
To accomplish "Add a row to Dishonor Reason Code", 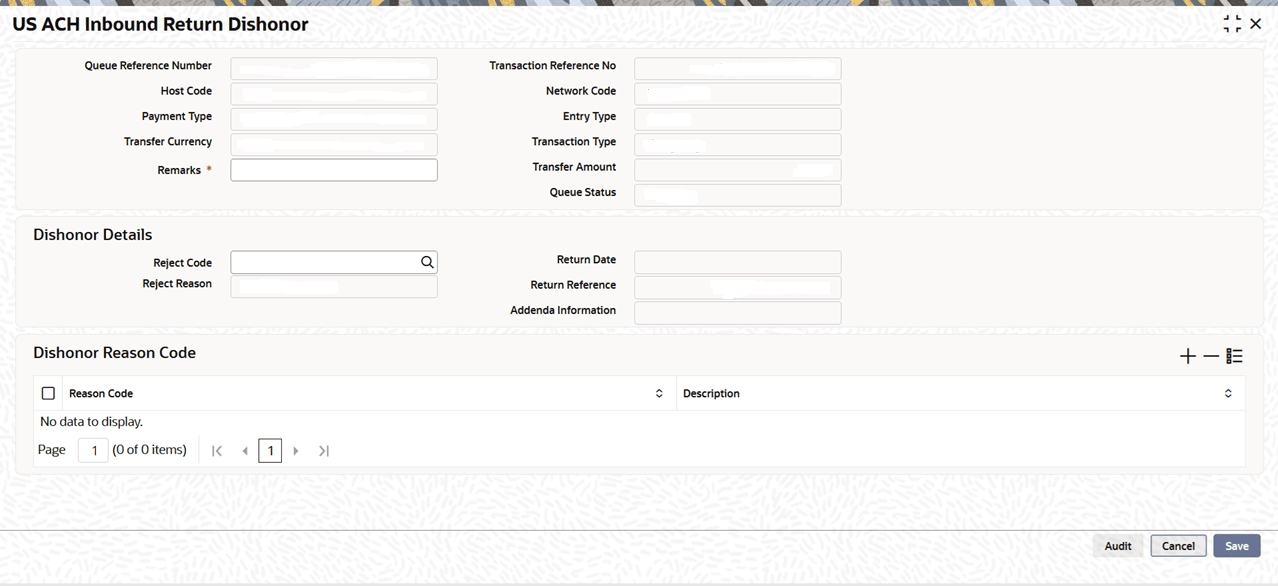I will (x=1188, y=356).
